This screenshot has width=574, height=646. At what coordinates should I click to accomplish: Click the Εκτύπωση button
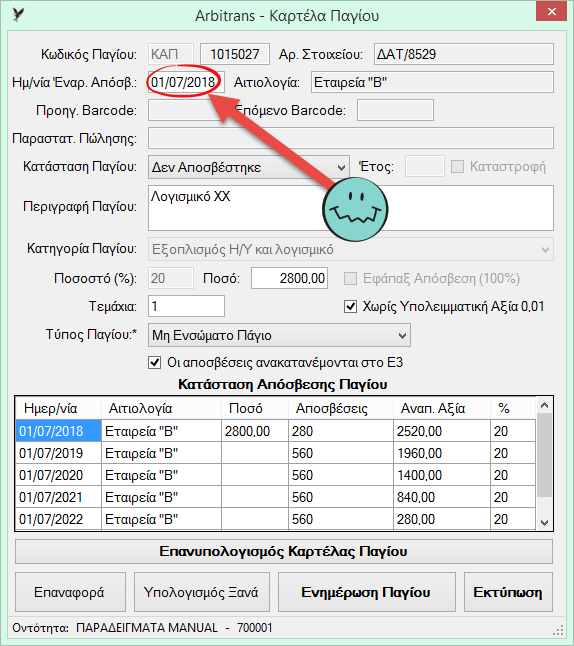508,592
